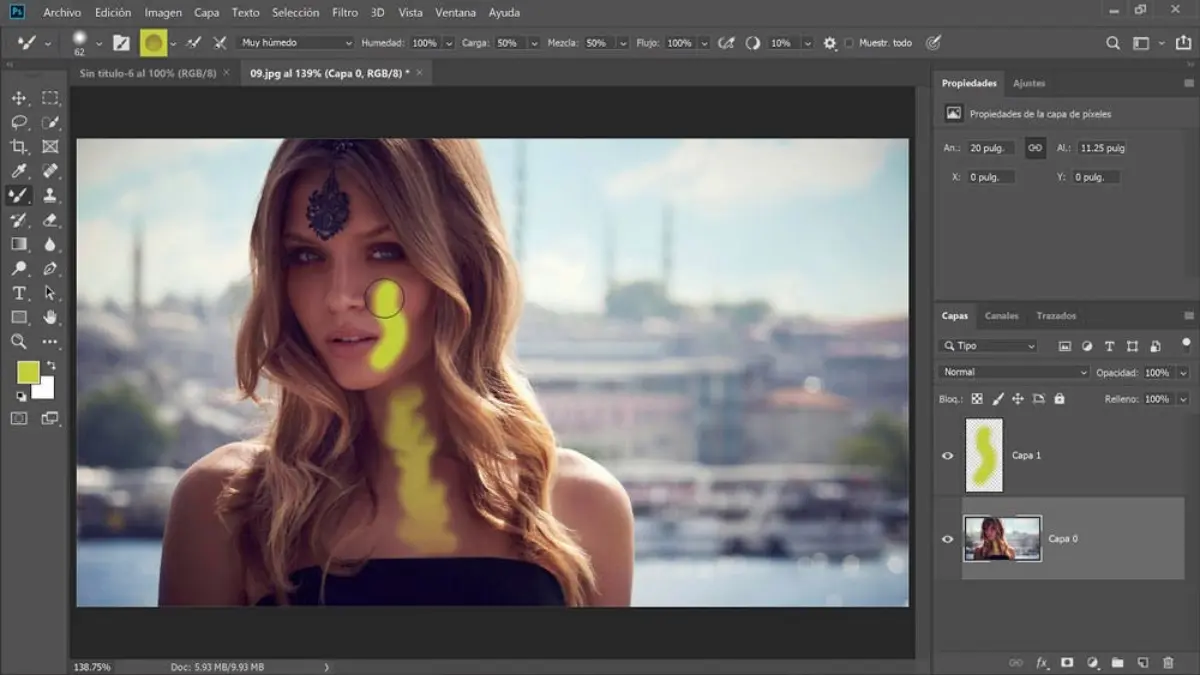
Task: Select the Move tool
Action: coord(18,99)
